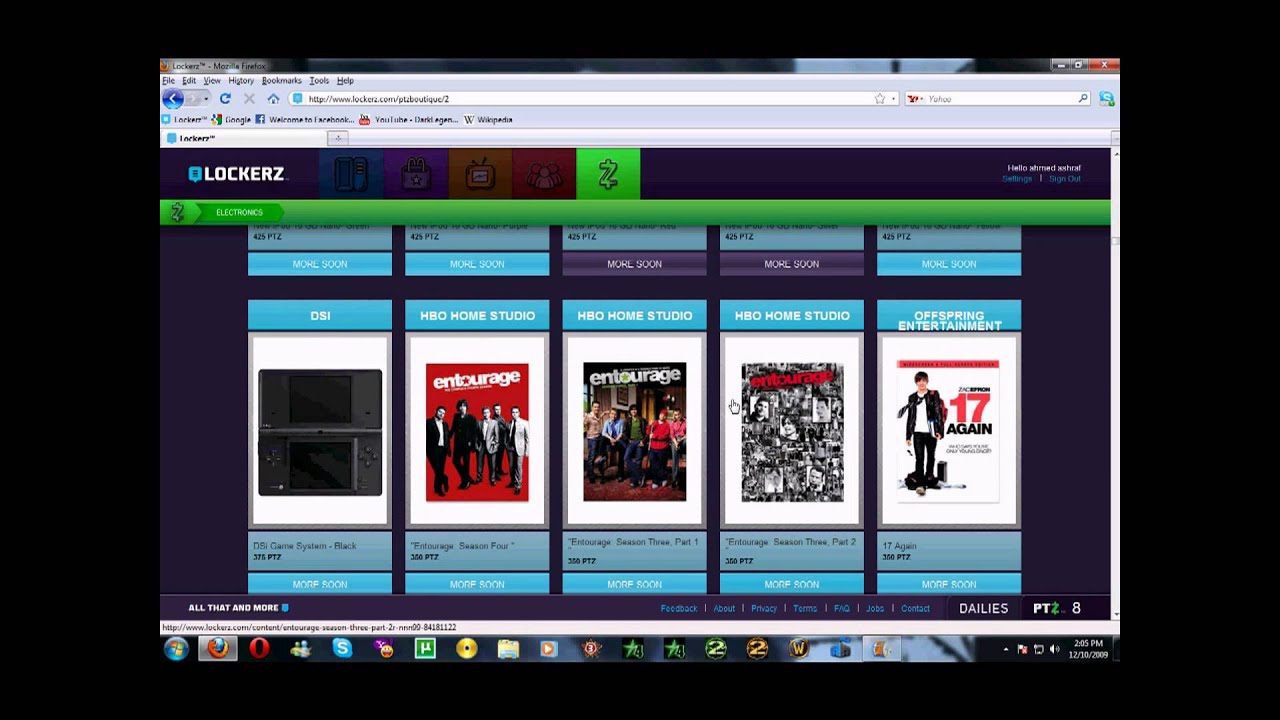
Task: Open the Edit menu
Action: [189, 81]
